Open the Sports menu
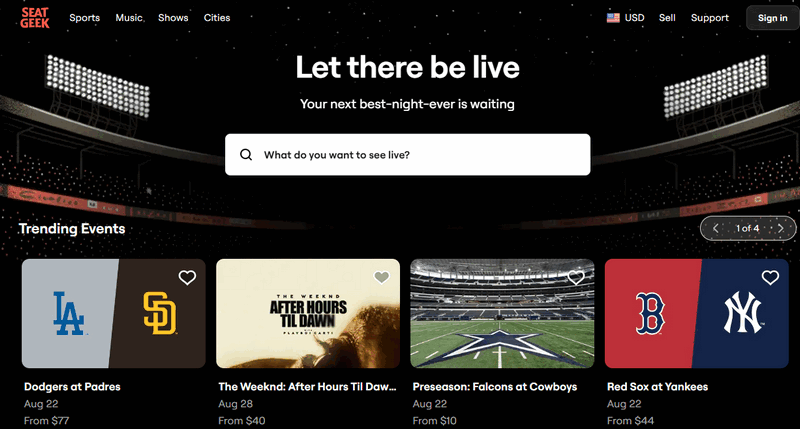 (x=85, y=18)
